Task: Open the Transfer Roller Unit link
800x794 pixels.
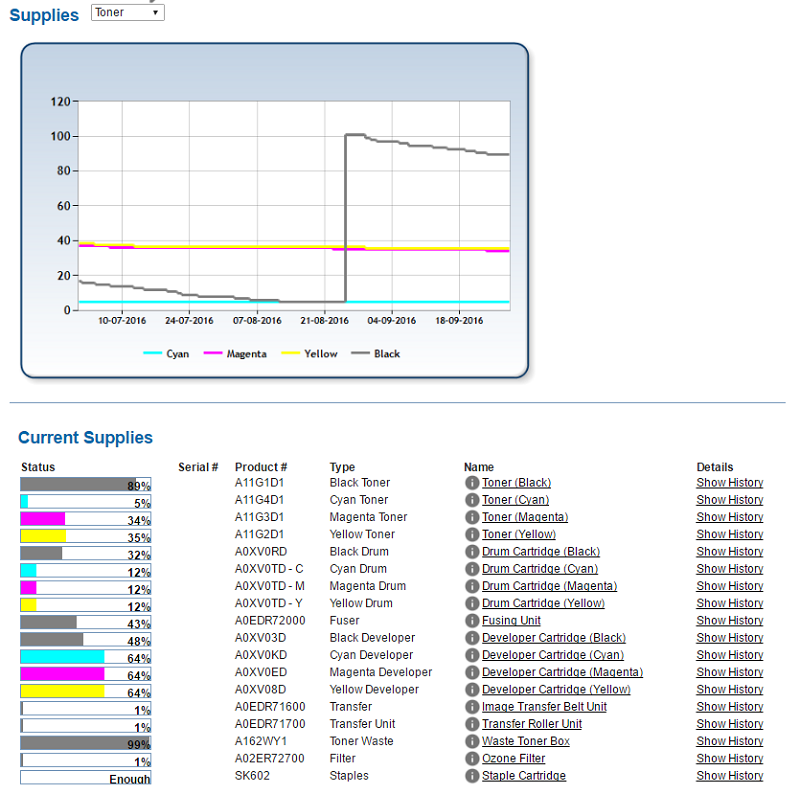Action: [532, 724]
